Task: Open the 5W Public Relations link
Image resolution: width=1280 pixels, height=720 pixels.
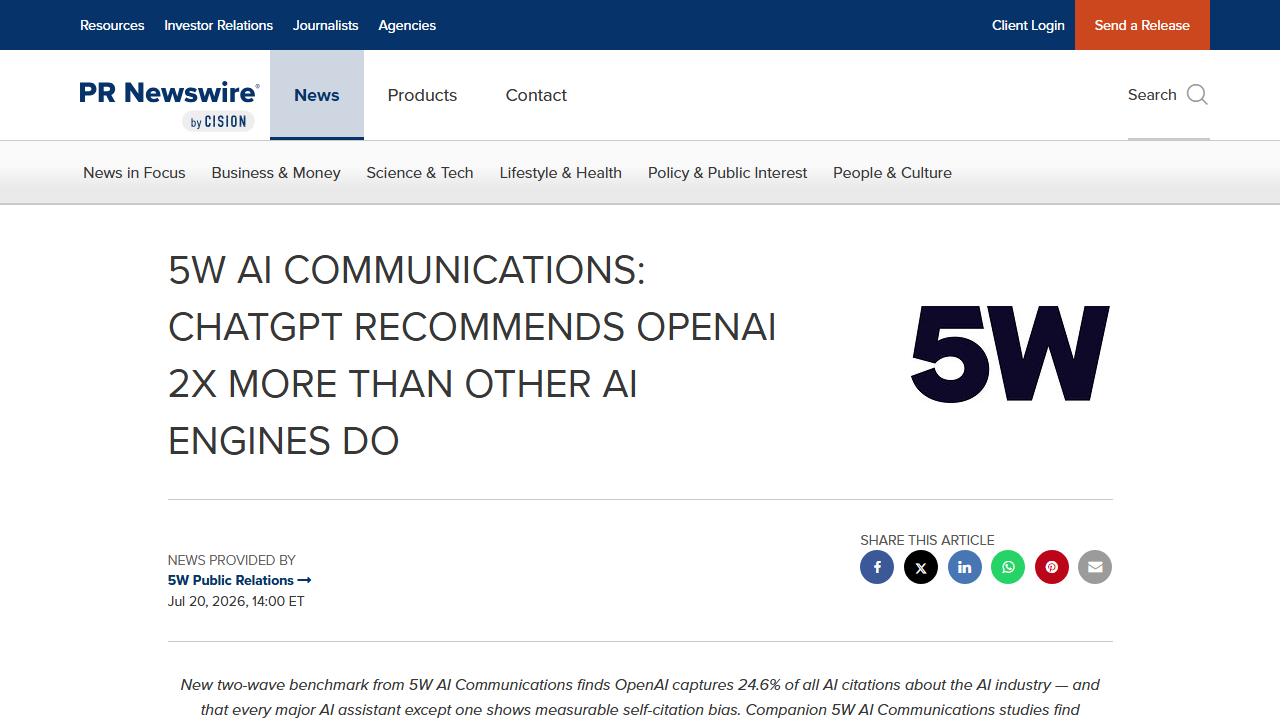Action: (x=240, y=580)
